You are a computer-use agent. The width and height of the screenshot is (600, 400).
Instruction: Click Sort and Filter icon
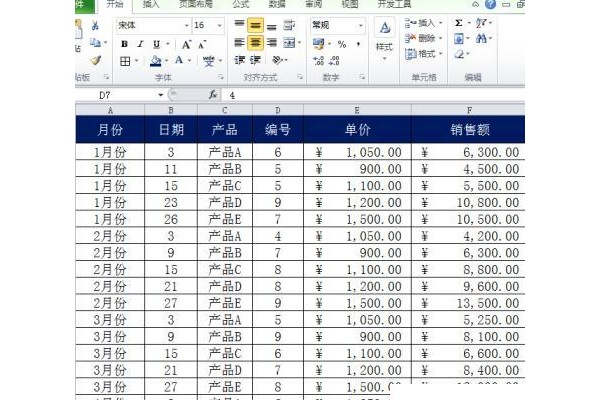coord(481,23)
